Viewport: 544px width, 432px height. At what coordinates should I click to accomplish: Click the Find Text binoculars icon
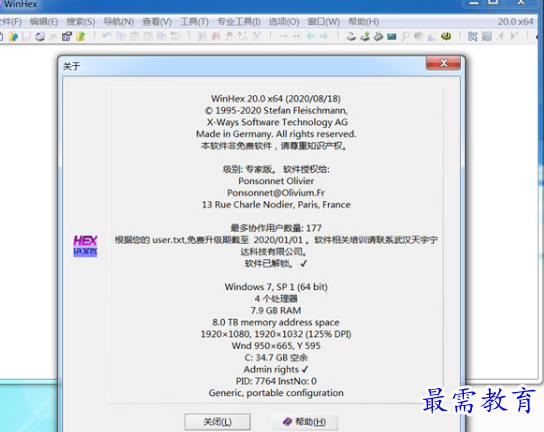[x=202, y=36]
